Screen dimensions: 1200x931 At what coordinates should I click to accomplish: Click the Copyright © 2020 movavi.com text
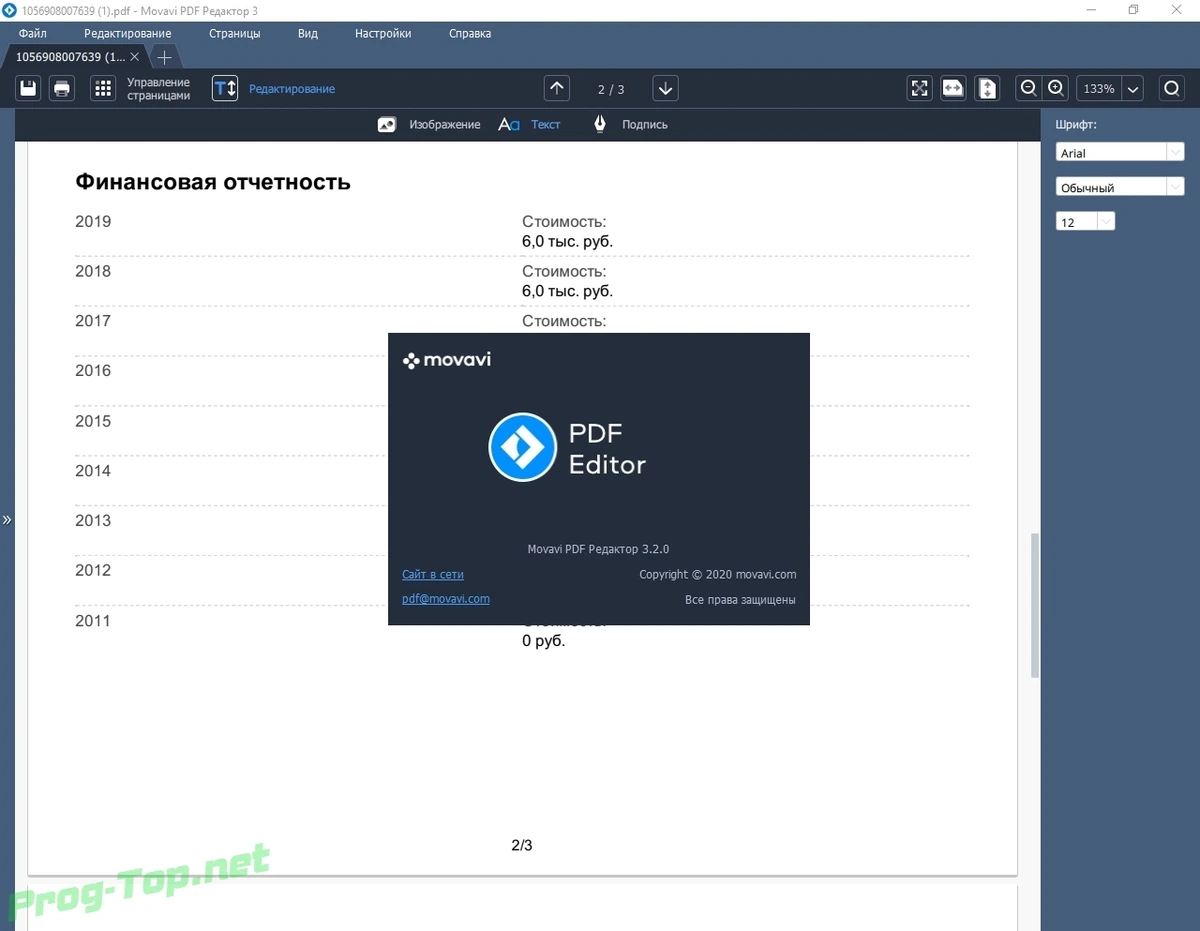(718, 574)
